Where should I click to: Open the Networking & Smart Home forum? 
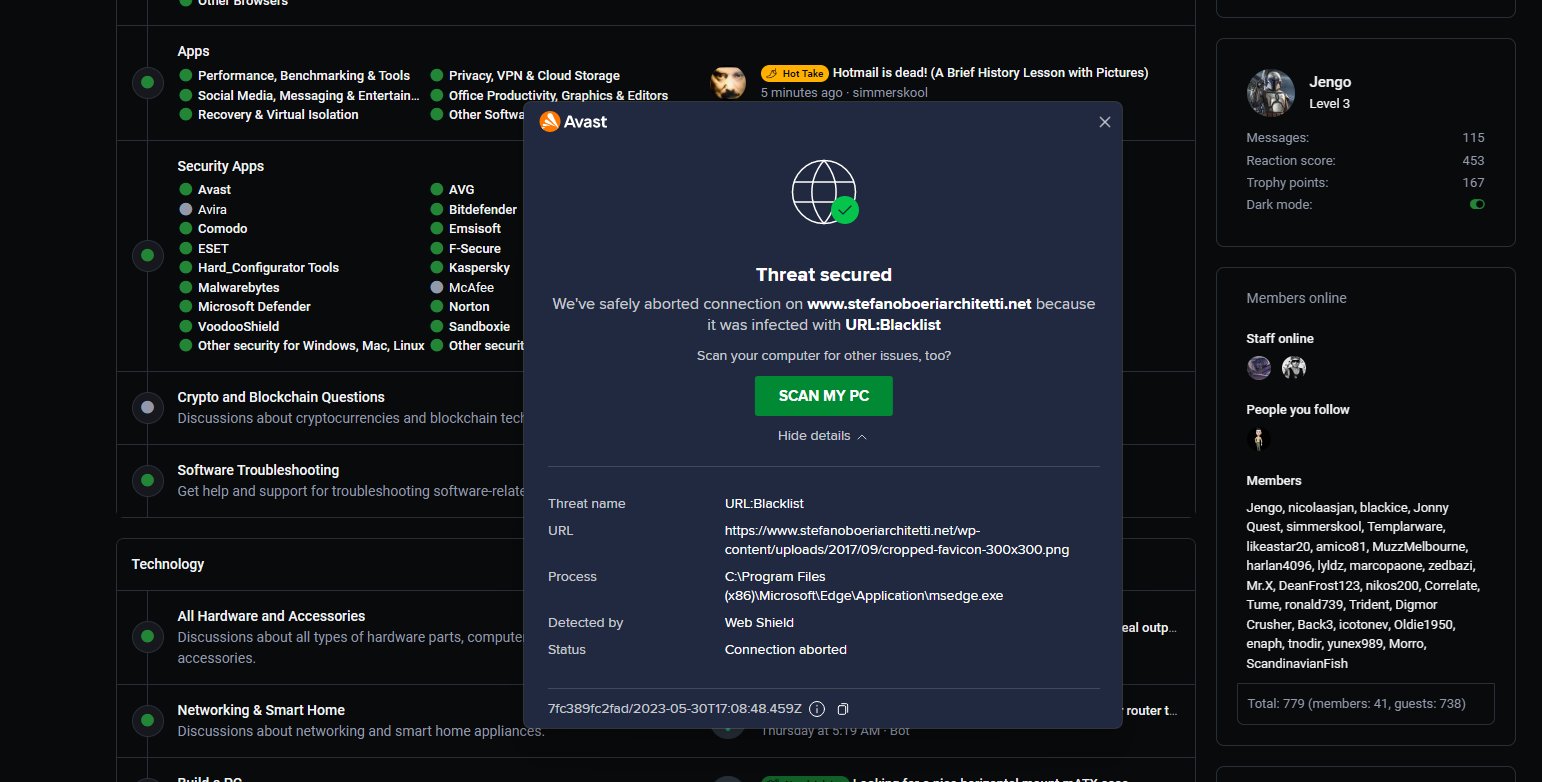(261, 710)
